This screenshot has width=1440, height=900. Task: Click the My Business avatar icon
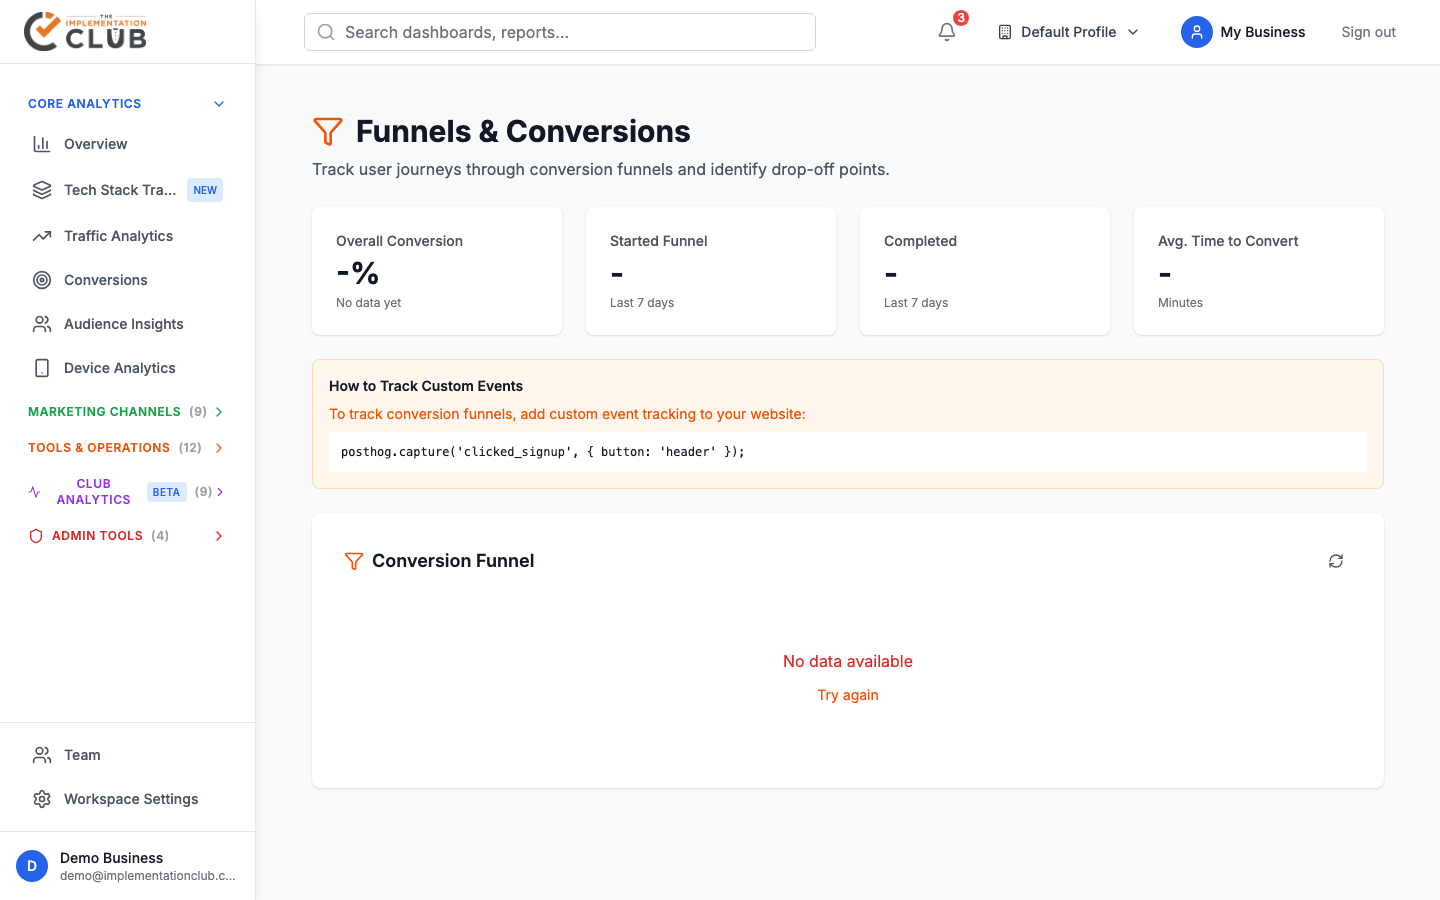[1196, 32]
